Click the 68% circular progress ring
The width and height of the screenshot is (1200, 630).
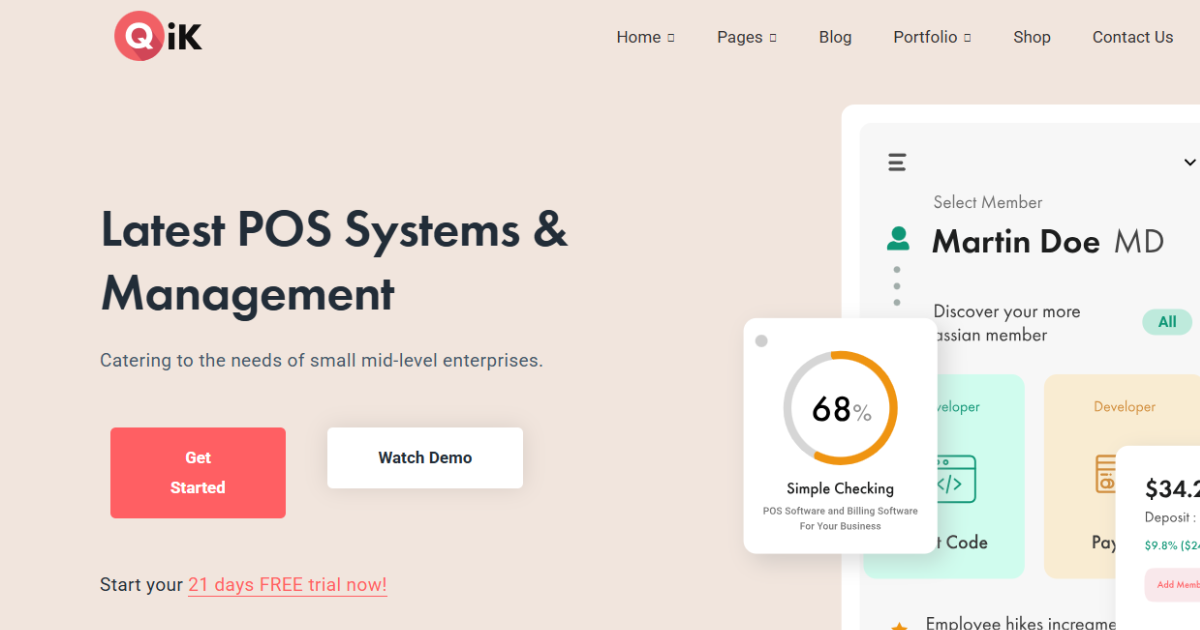pos(840,408)
